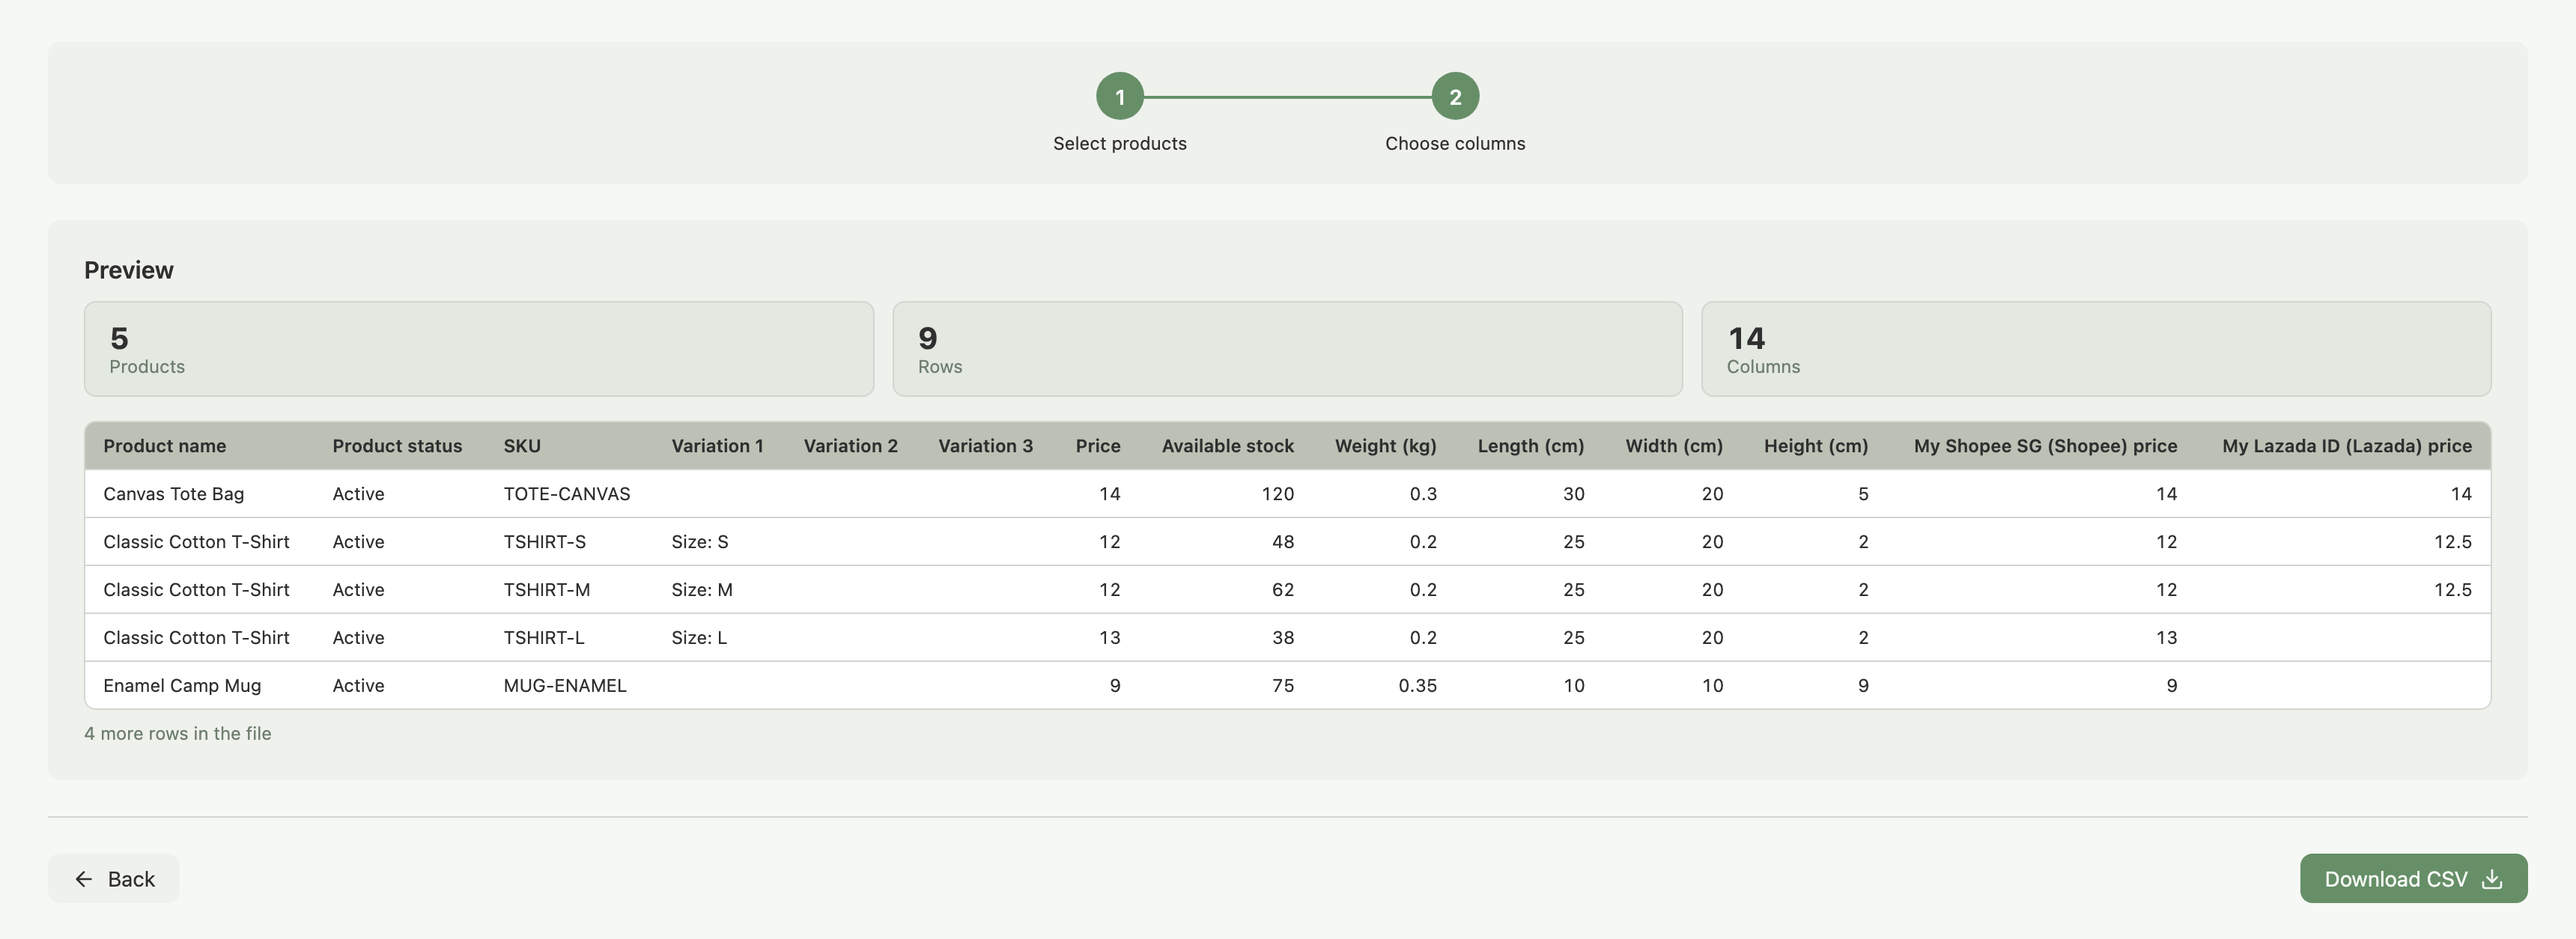Select the 'Choose columns' step label

coord(1455,143)
